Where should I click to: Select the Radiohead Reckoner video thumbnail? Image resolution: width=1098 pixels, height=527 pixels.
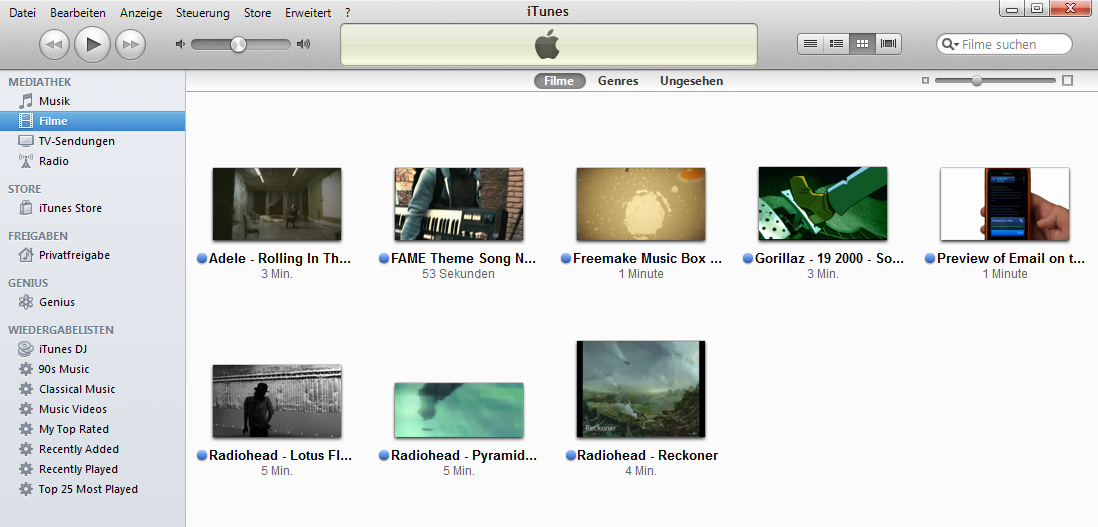click(641, 389)
